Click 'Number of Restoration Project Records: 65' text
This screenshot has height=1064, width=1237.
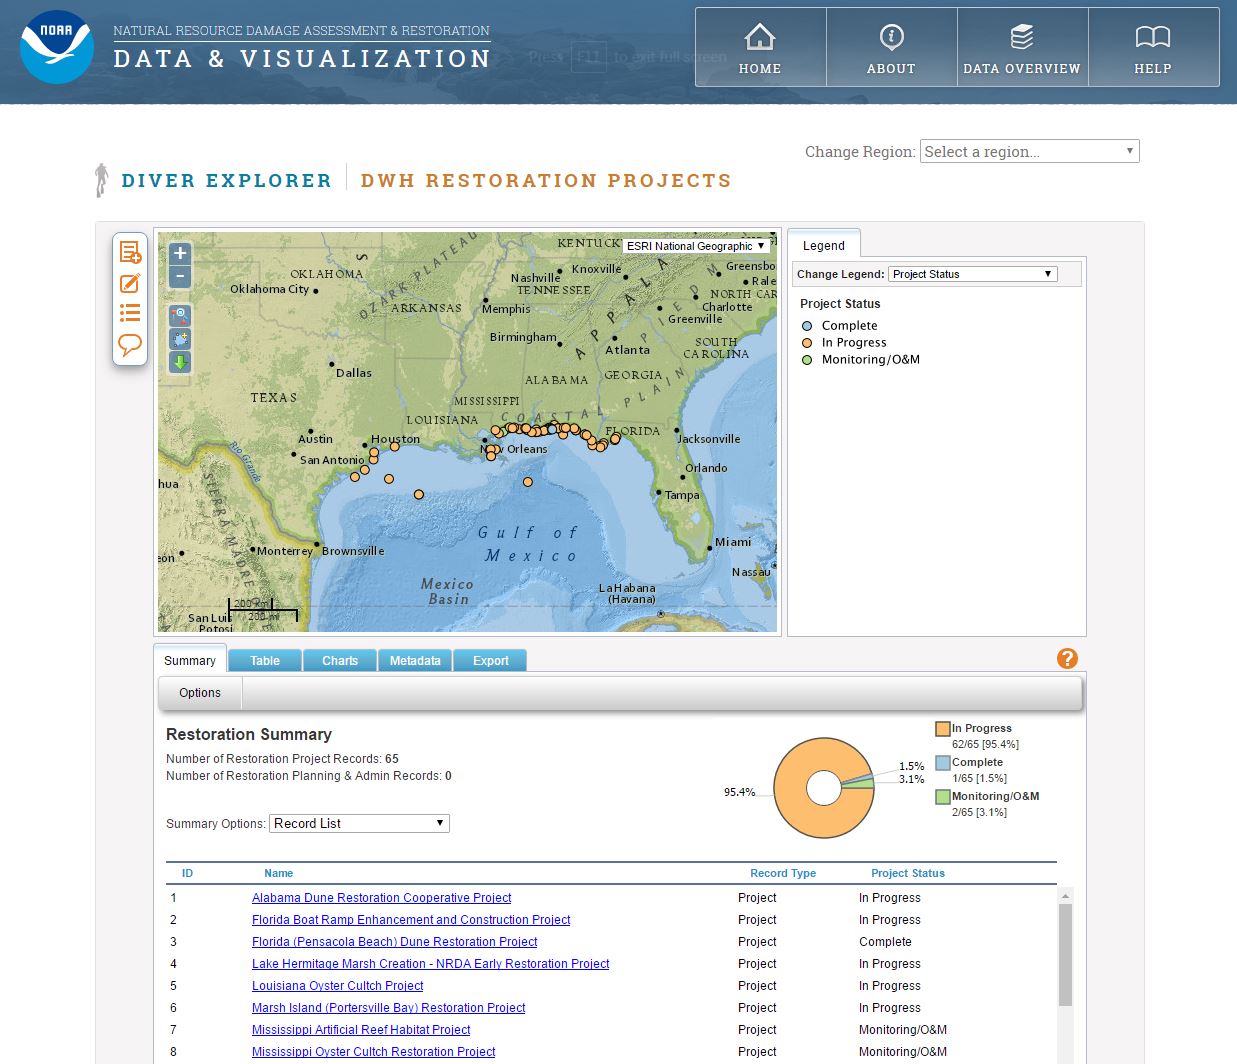click(282, 759)
